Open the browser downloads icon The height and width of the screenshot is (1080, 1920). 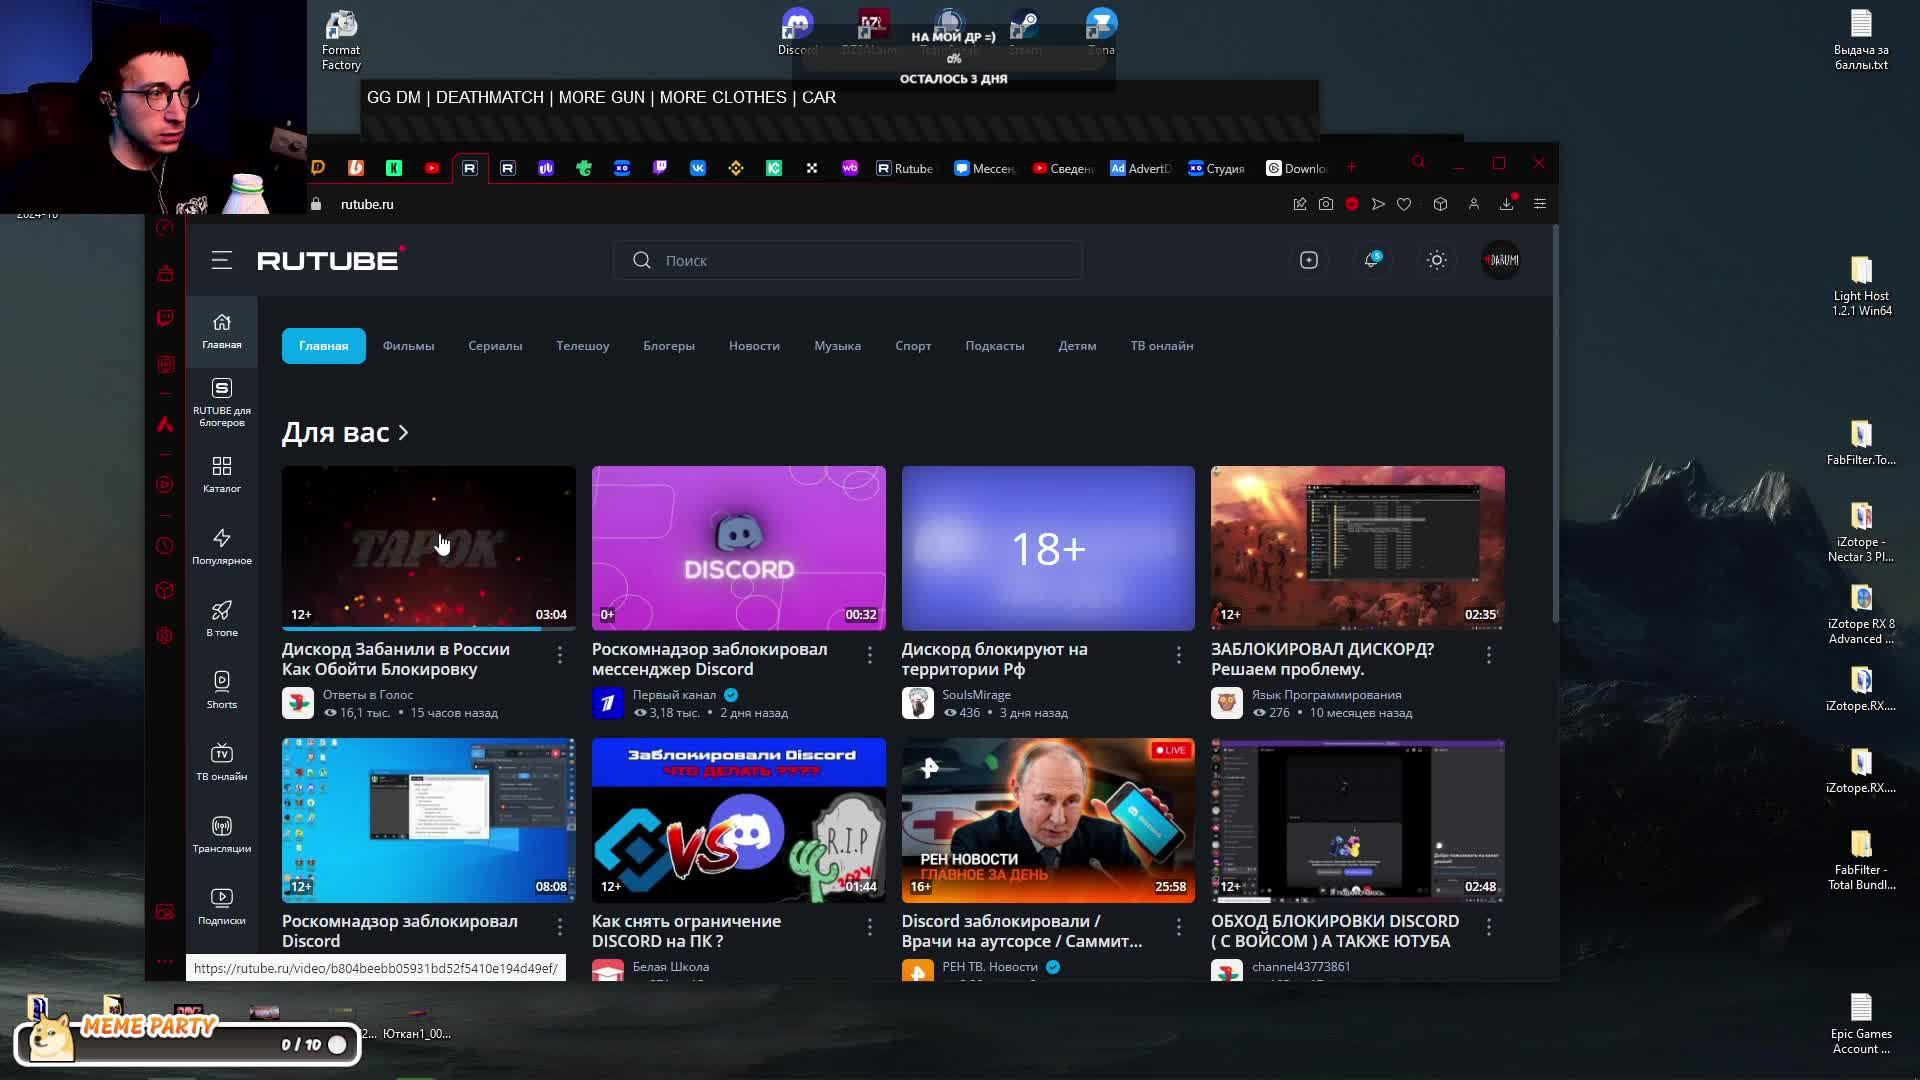[1507, 204]
